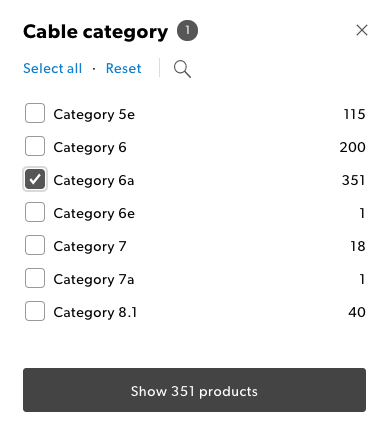The width and height of the screenshot is (389, 435).
Task: Click the Reset link
Action: pyautogui.click(x=124, y=68)
